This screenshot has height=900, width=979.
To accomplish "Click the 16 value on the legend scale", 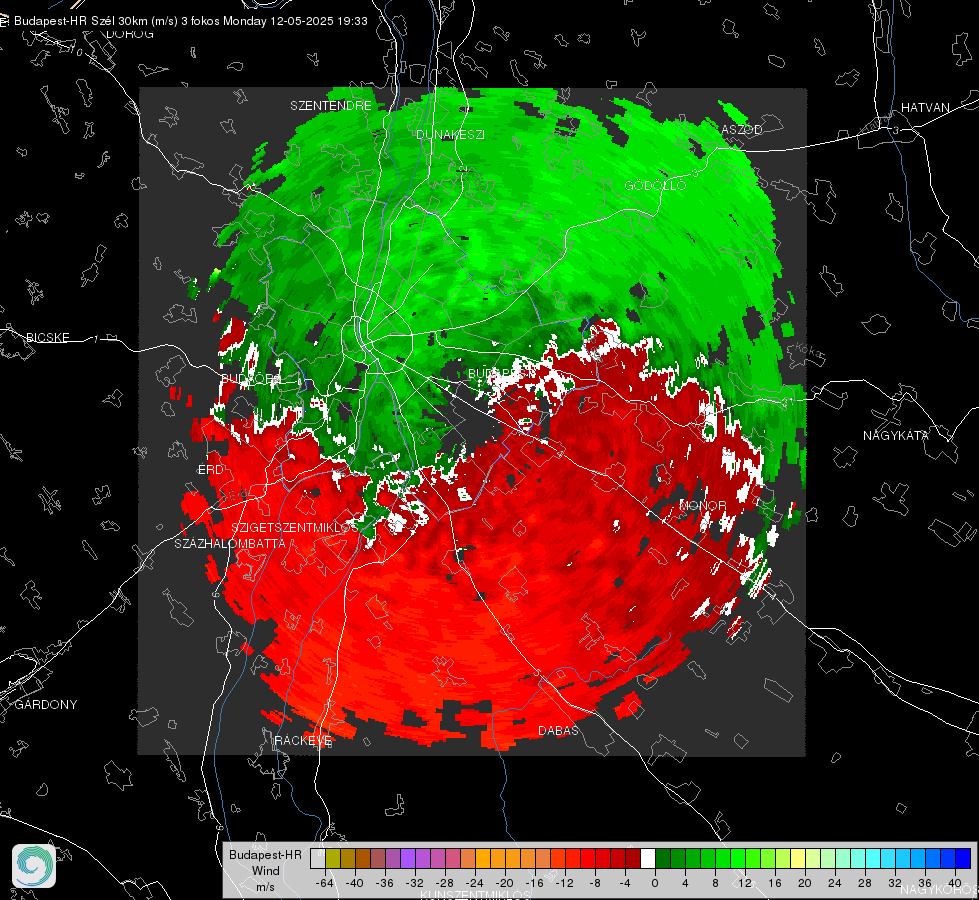I will [x=775, y=883].
